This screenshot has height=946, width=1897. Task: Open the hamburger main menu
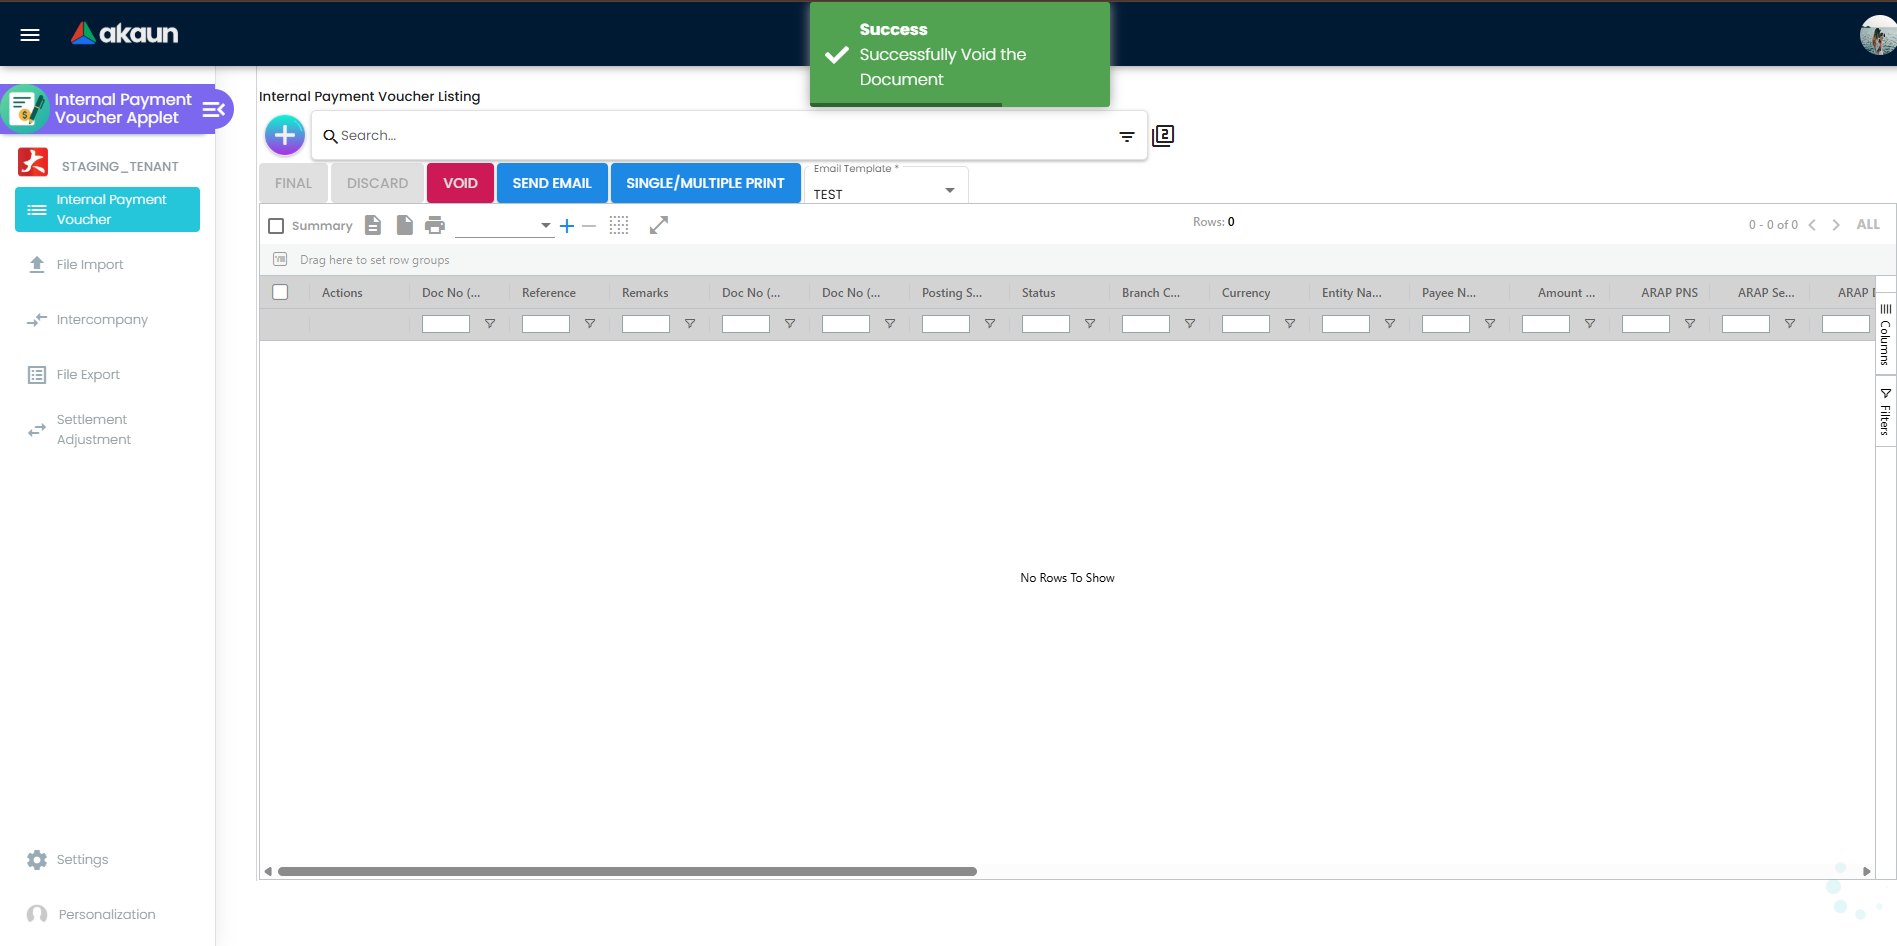pos(30,35)
